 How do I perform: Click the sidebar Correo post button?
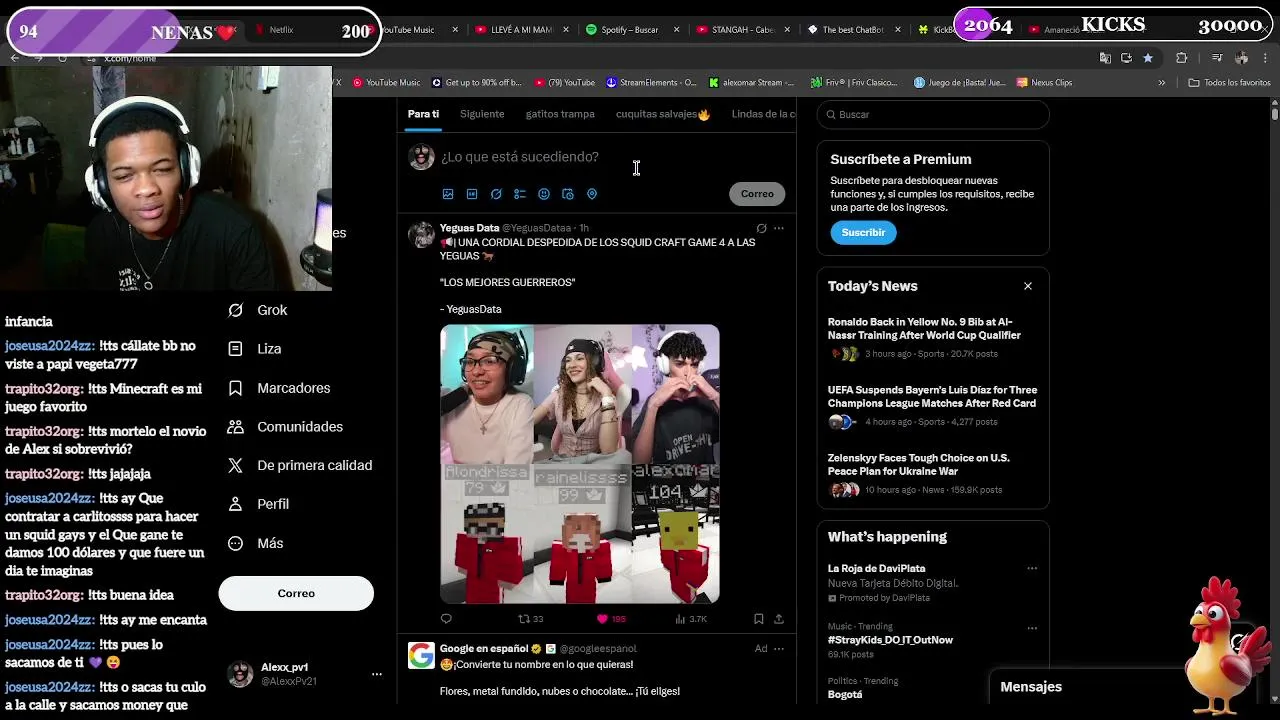296,593
